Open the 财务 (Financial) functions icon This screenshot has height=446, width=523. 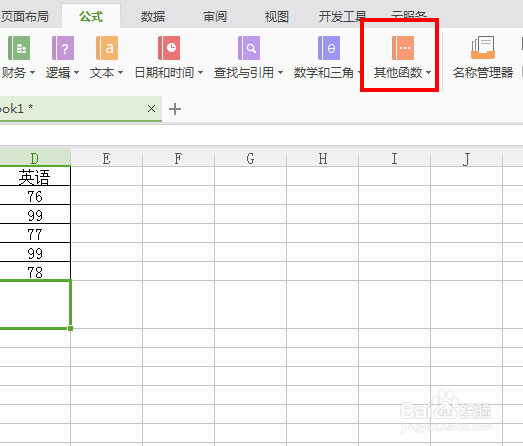click(19, 48)
